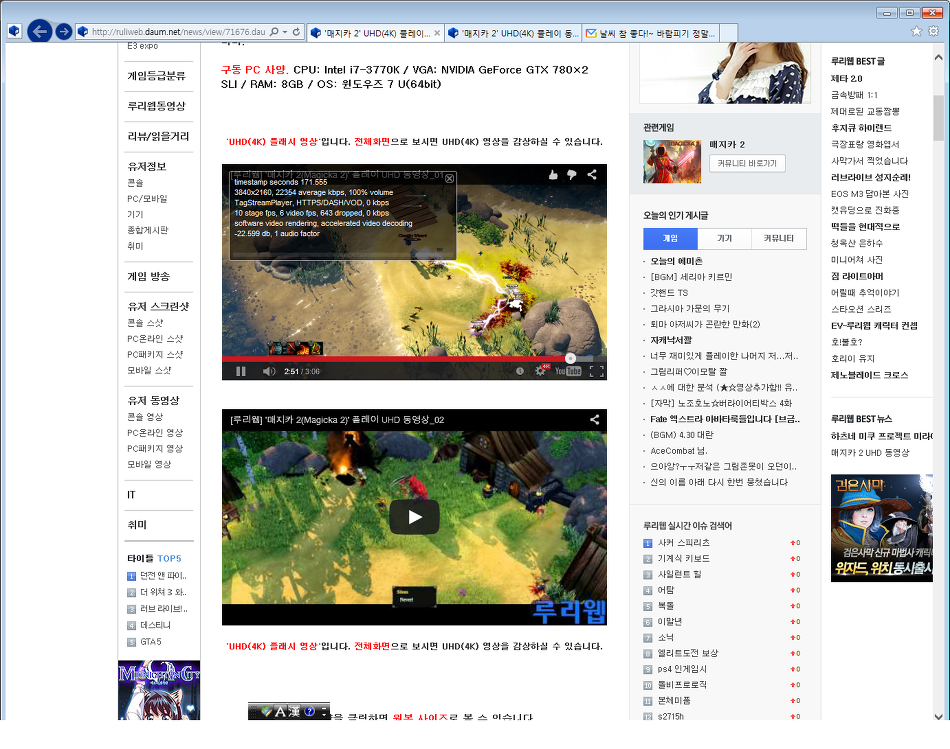
Task: Open the address bar search magnifier
Action: click(x=274, y=32)
